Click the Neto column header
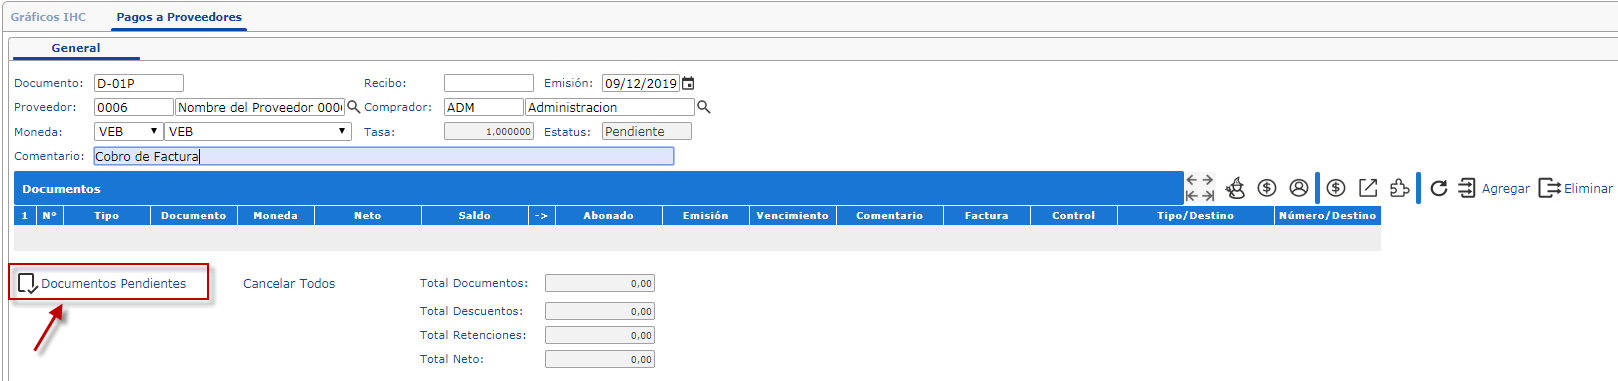Viewport: 1618px width, 381px height. click(x=368, y=215)
